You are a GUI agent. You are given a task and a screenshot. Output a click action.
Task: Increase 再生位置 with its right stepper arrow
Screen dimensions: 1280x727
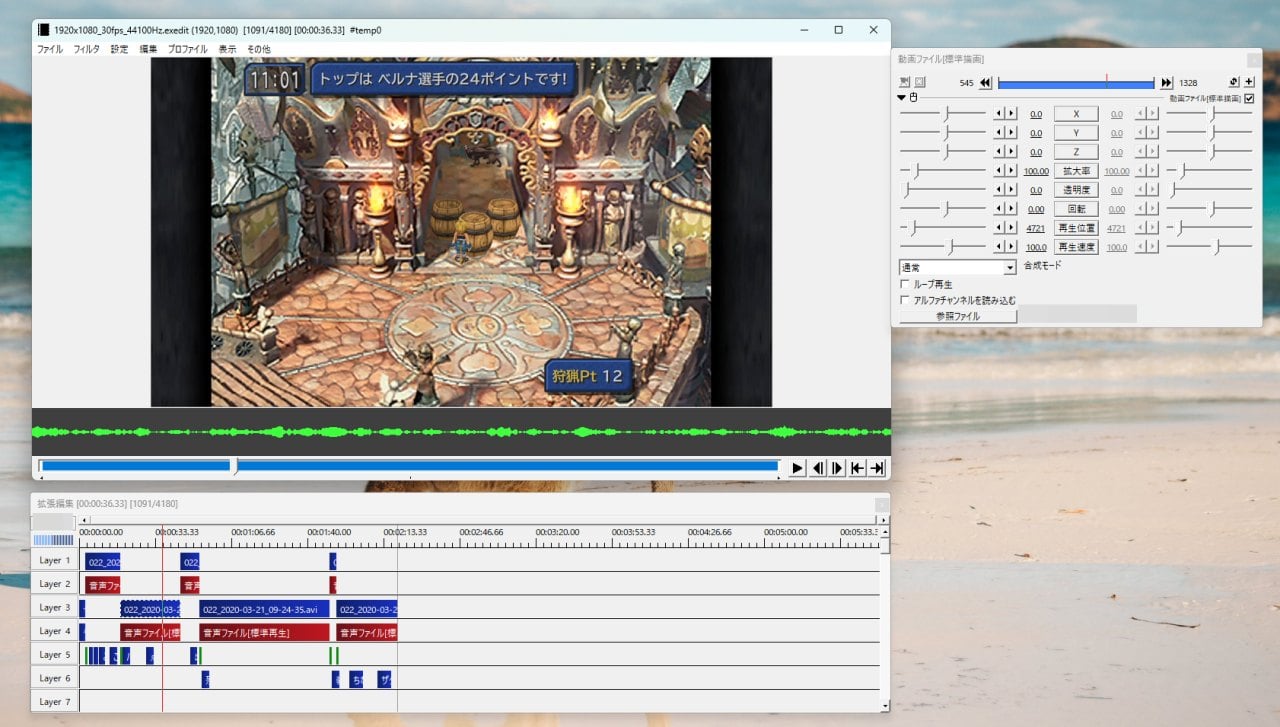[1011, 228]
